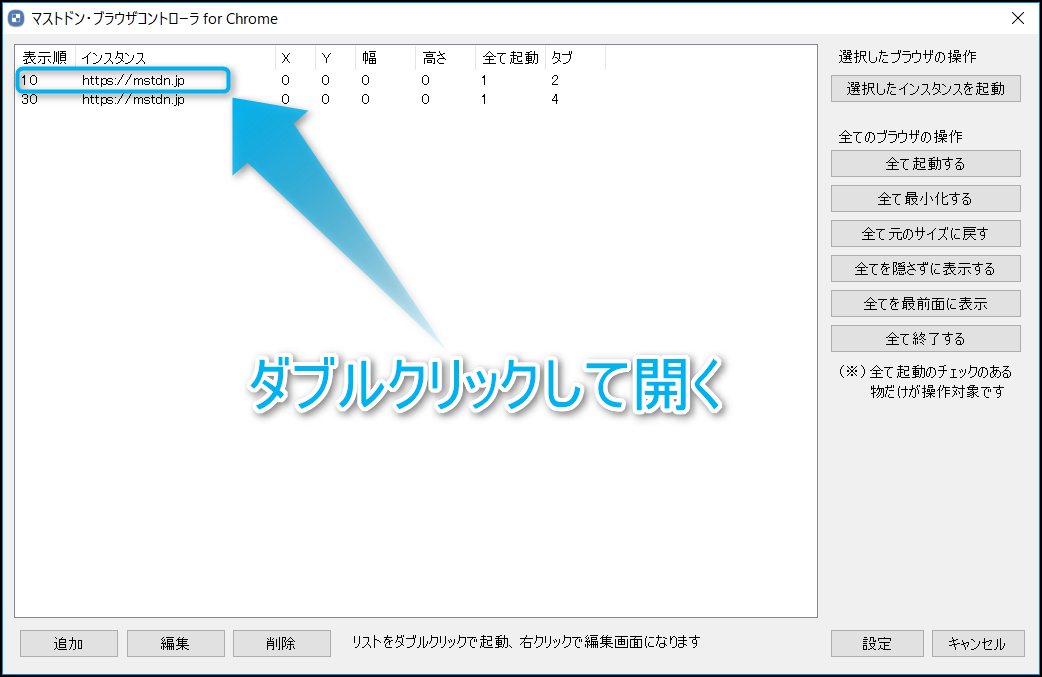Click the キャンセル button
Viewport: 1042px width, 677px height.
click(x=977, y=644)
